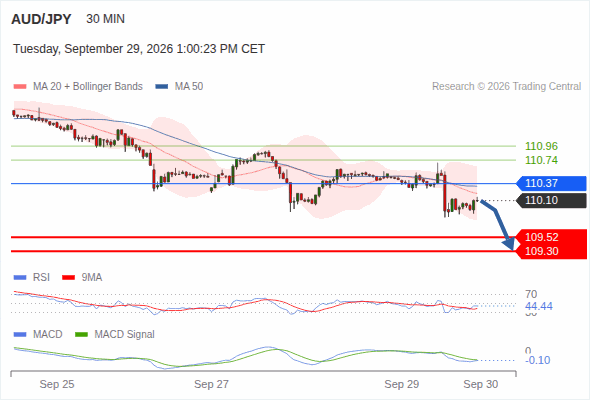The width and height of the screenshot is (590, 400).
Task: Click the 30 MIN timeframe label
Action: click(105, 19)
